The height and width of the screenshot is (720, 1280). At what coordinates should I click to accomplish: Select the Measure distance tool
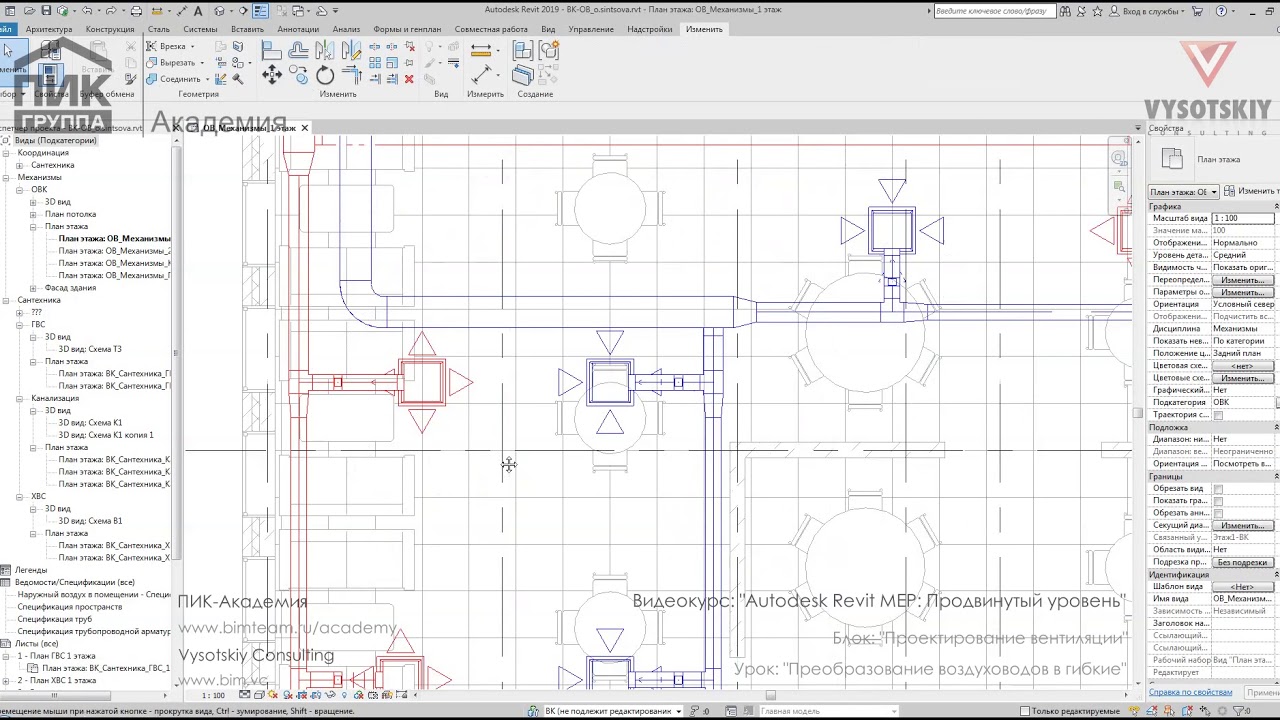click(x=482, y=50)
